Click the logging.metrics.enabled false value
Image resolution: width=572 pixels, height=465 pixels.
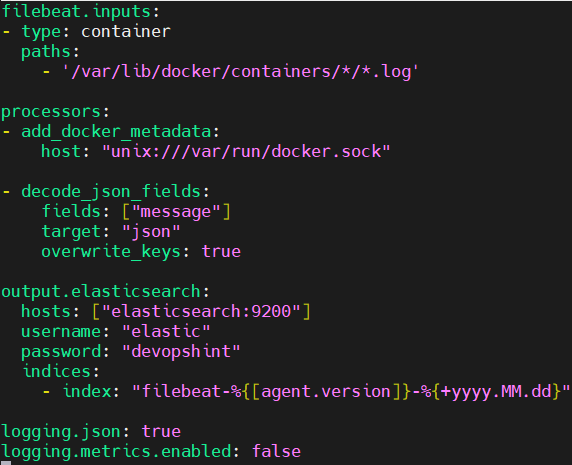(276, 451)
